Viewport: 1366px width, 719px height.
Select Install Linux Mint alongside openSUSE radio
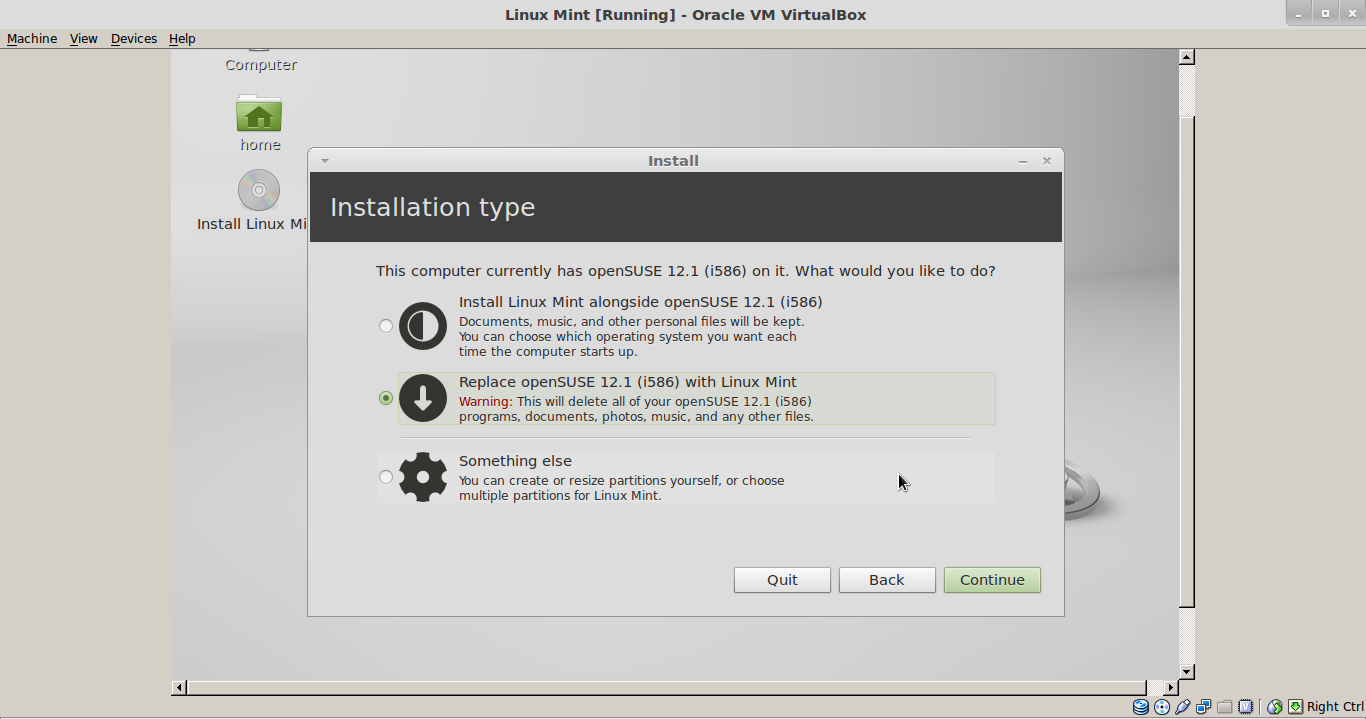(x=386, y=326)
